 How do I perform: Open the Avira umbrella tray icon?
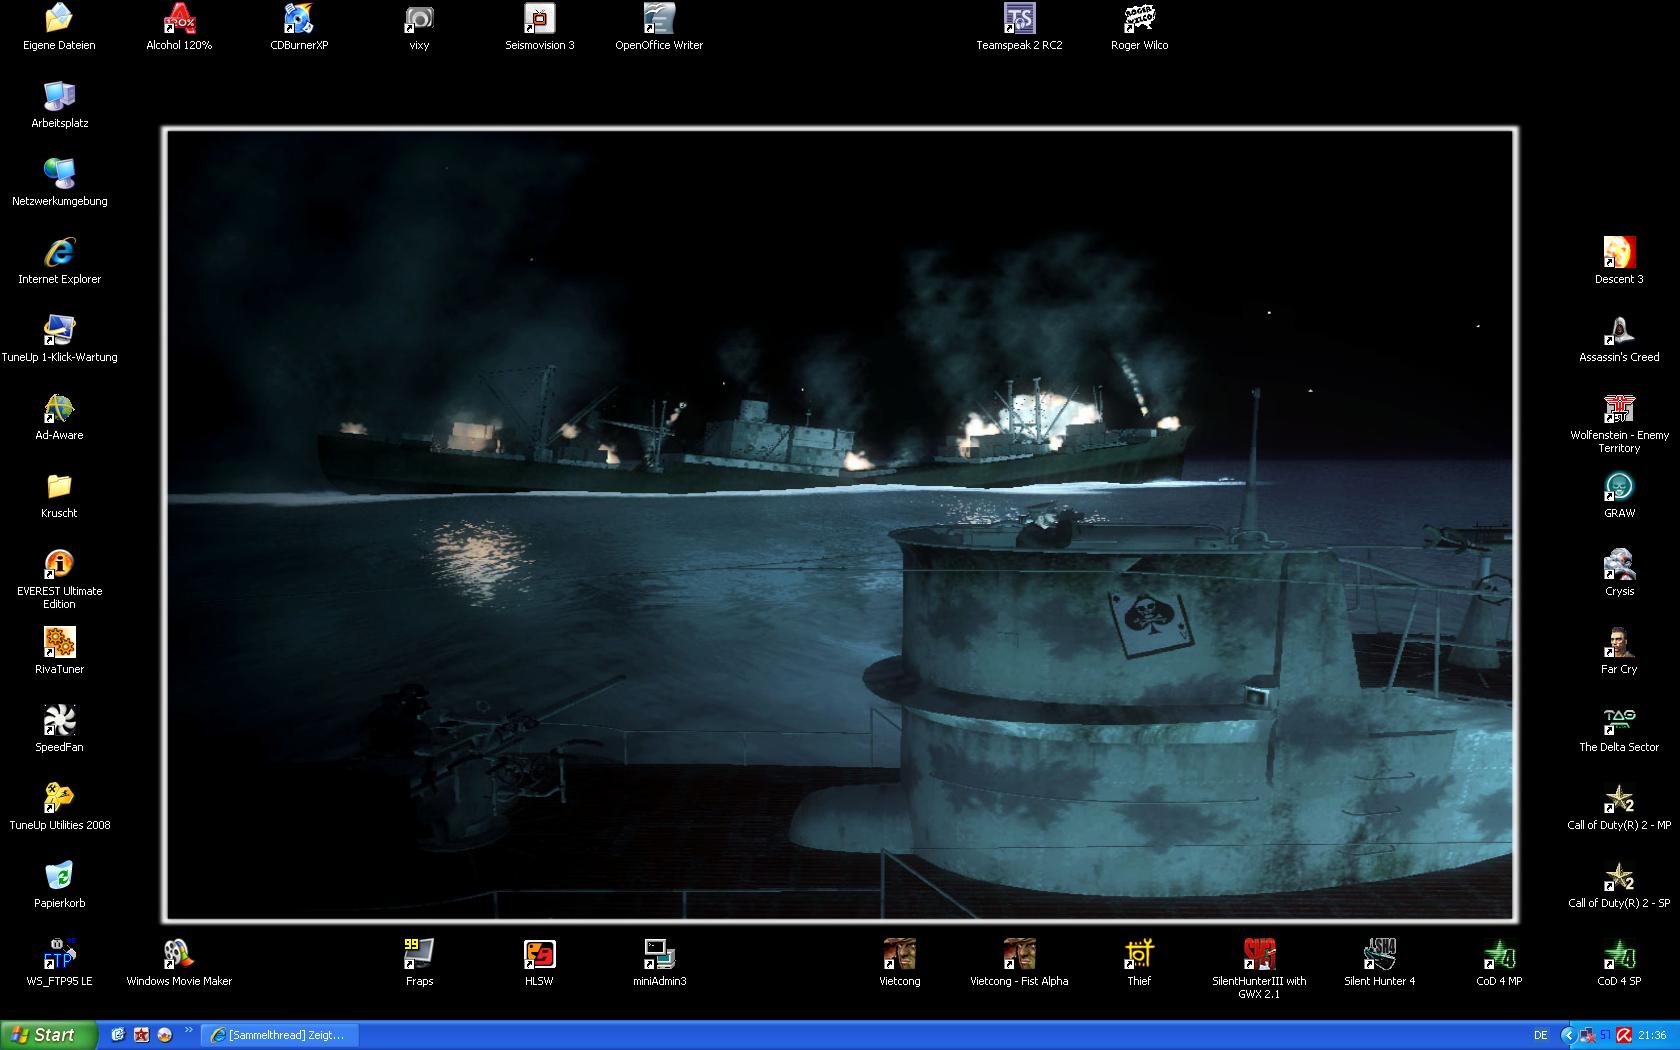1624,1035
